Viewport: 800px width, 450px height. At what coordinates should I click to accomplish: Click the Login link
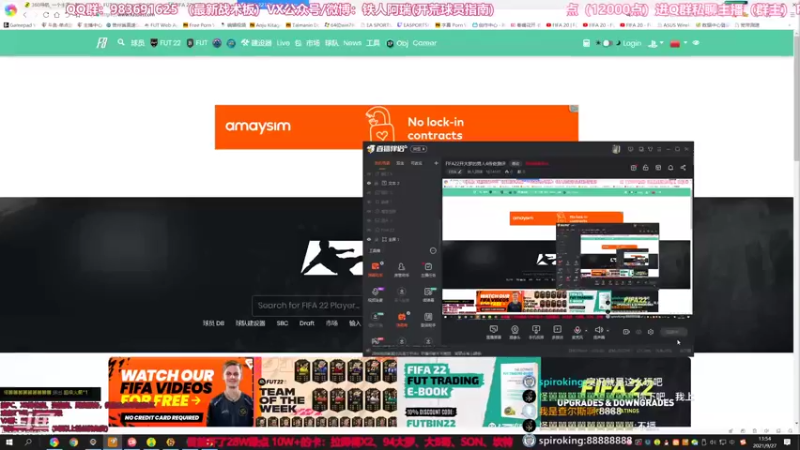point(632,43)
